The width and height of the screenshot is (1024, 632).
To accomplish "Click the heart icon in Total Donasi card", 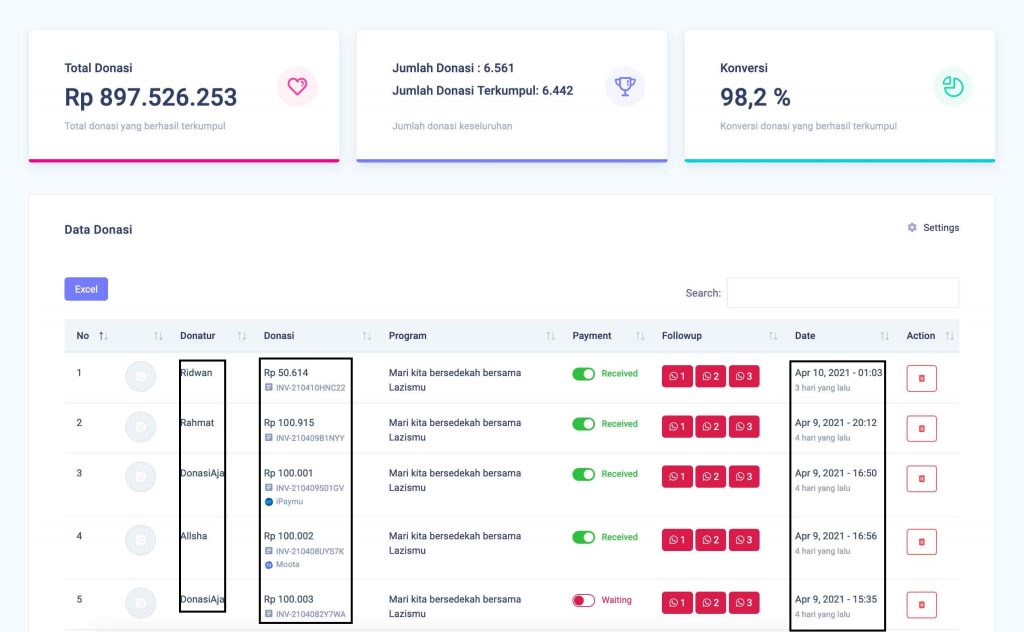I will pyautogui.click(x=297, y=87).
